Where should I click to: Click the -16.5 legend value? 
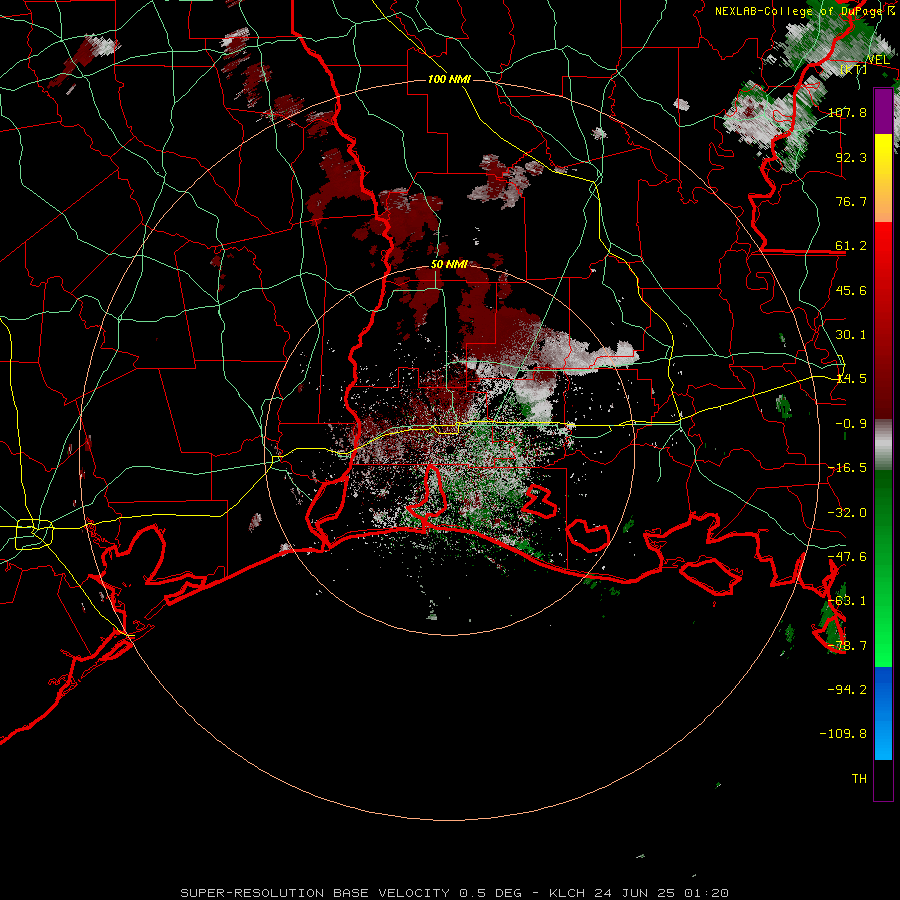[847, 468]
